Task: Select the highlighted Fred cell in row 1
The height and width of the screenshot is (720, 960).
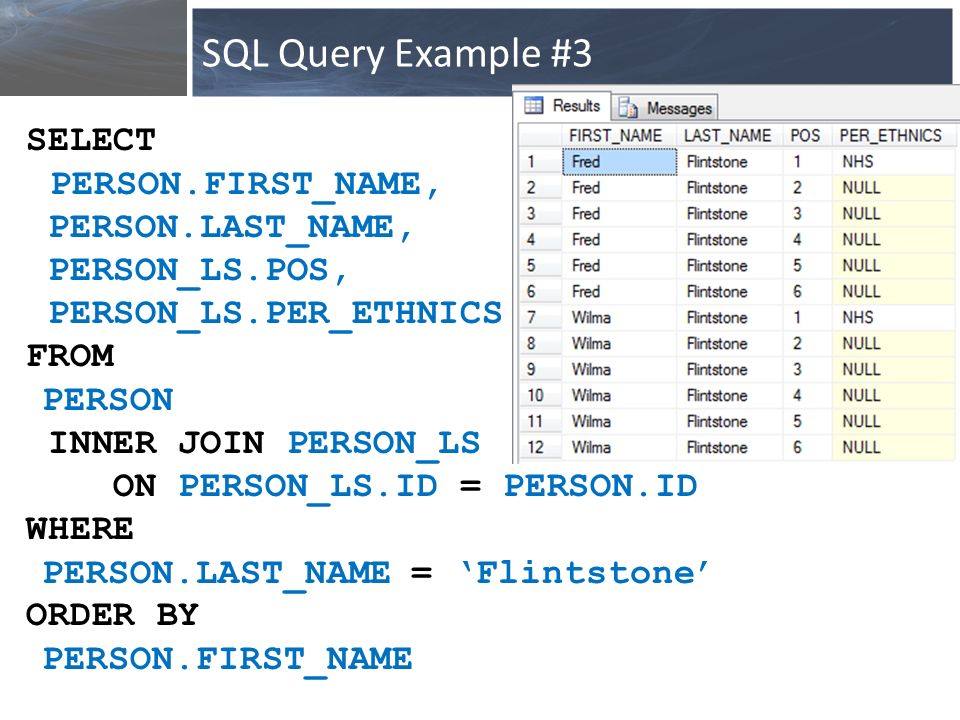Action: tap(620, 162)
